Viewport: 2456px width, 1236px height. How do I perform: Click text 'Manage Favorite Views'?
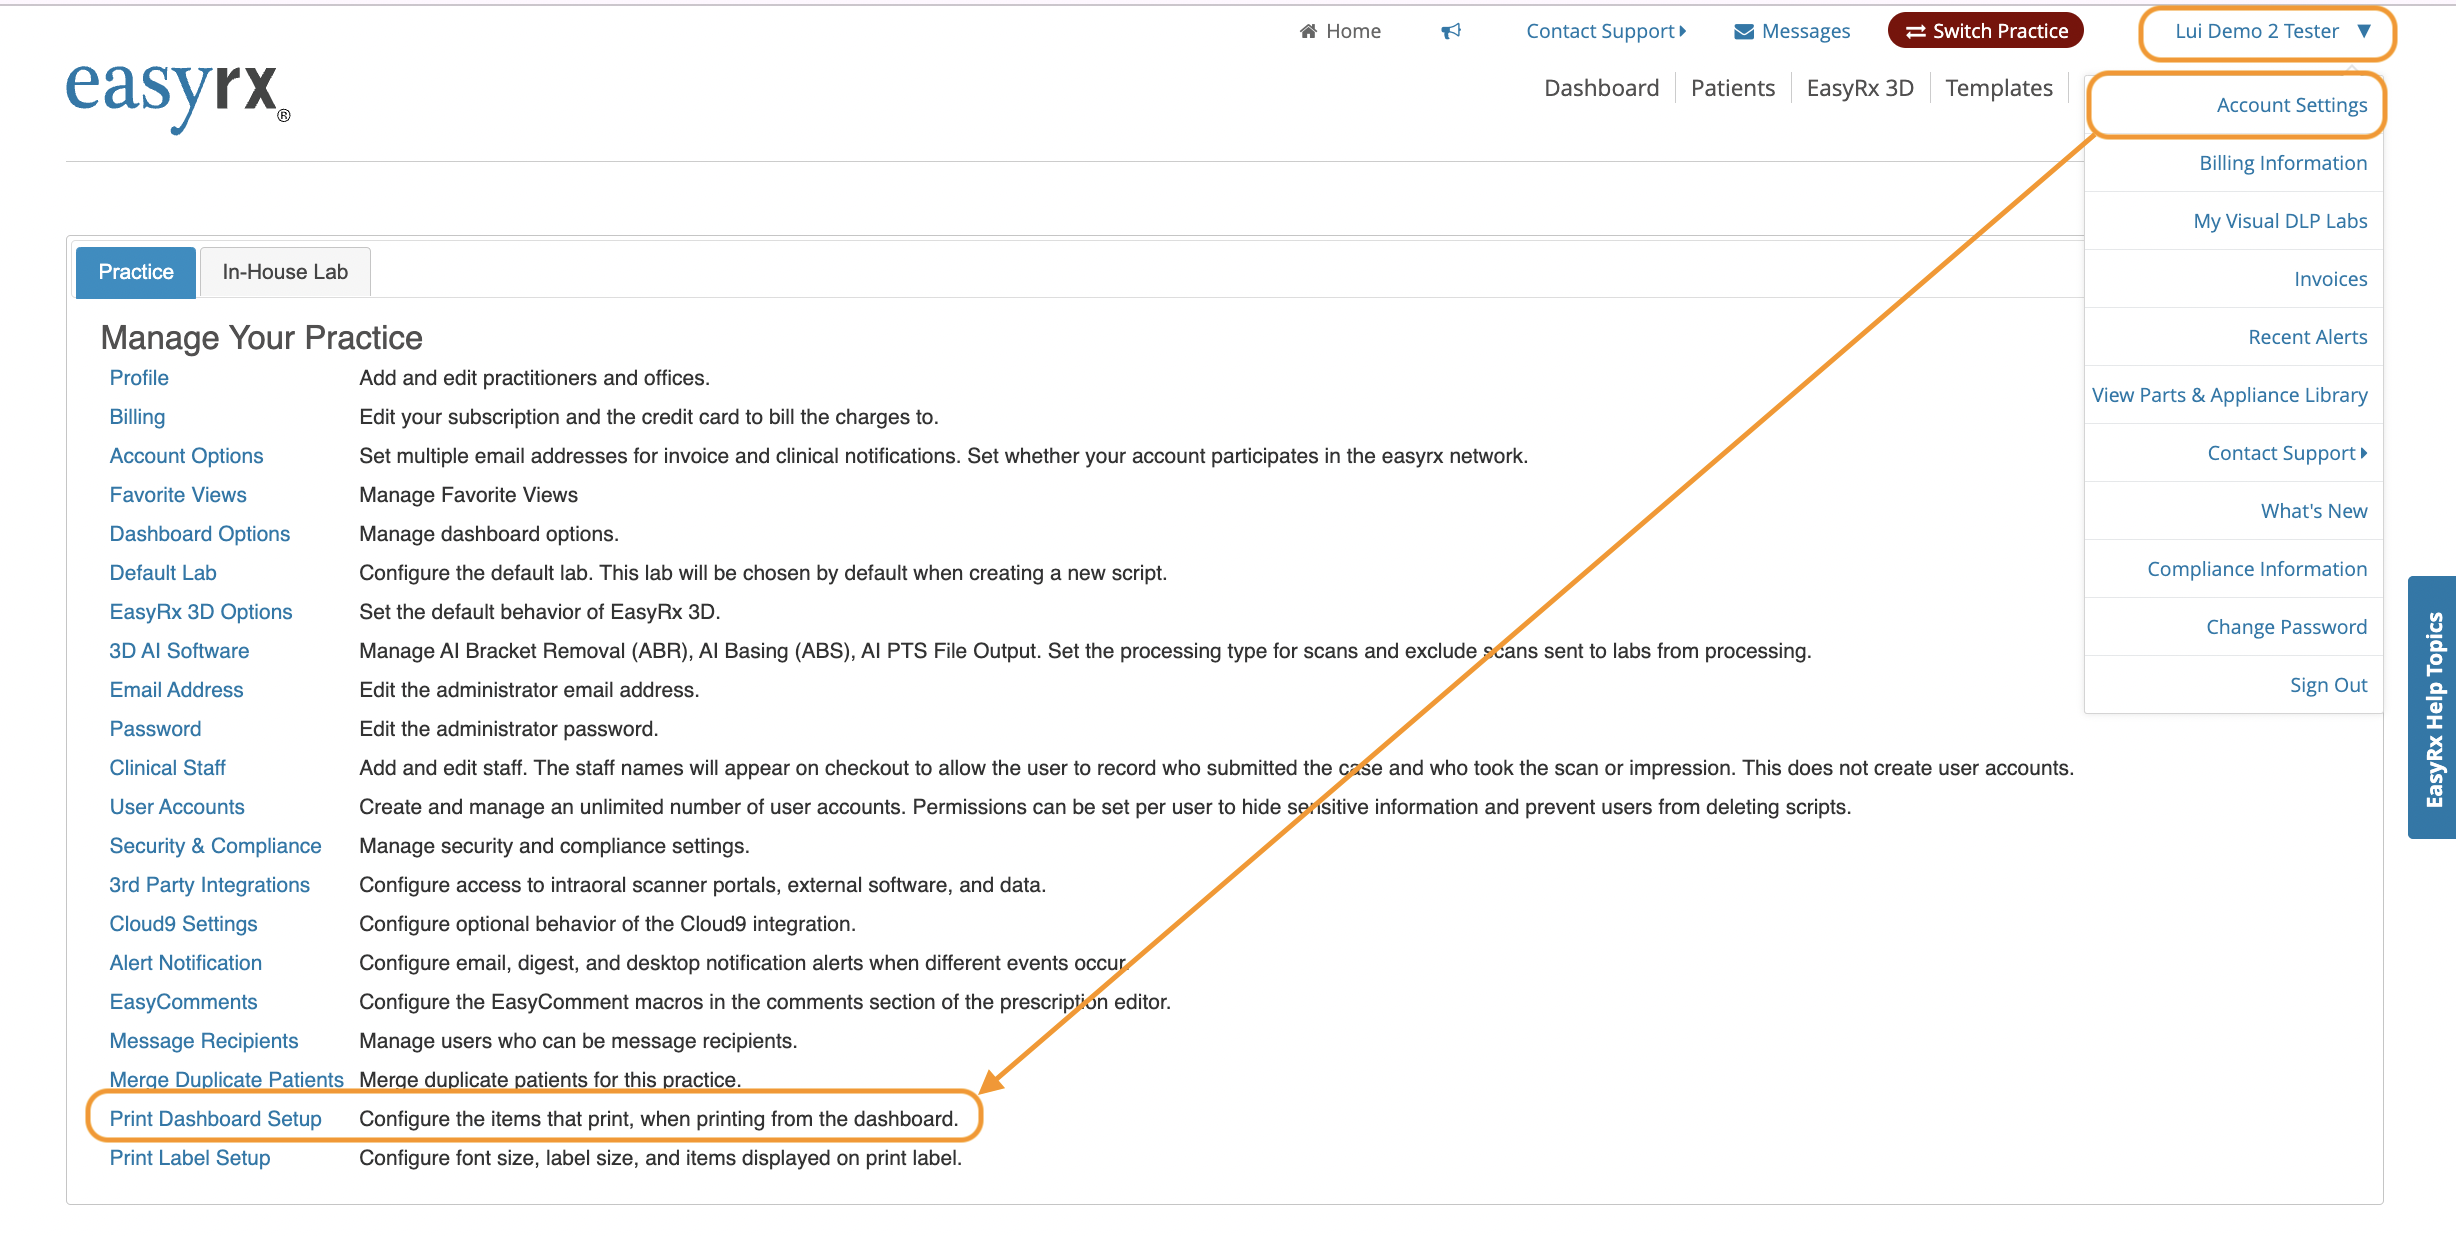[x=468, y=495]
